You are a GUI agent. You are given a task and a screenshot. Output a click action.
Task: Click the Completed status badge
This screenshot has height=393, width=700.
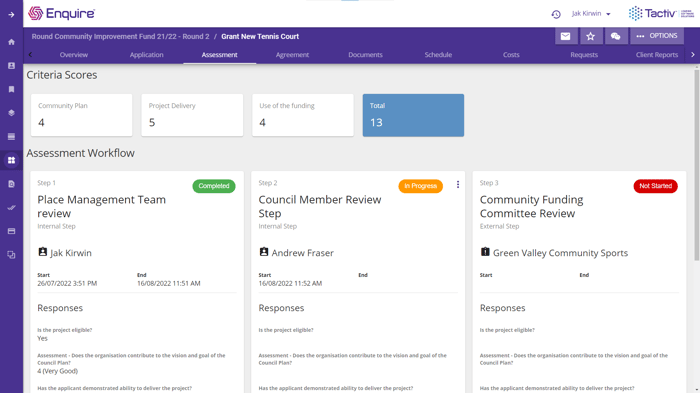point(214,186)
